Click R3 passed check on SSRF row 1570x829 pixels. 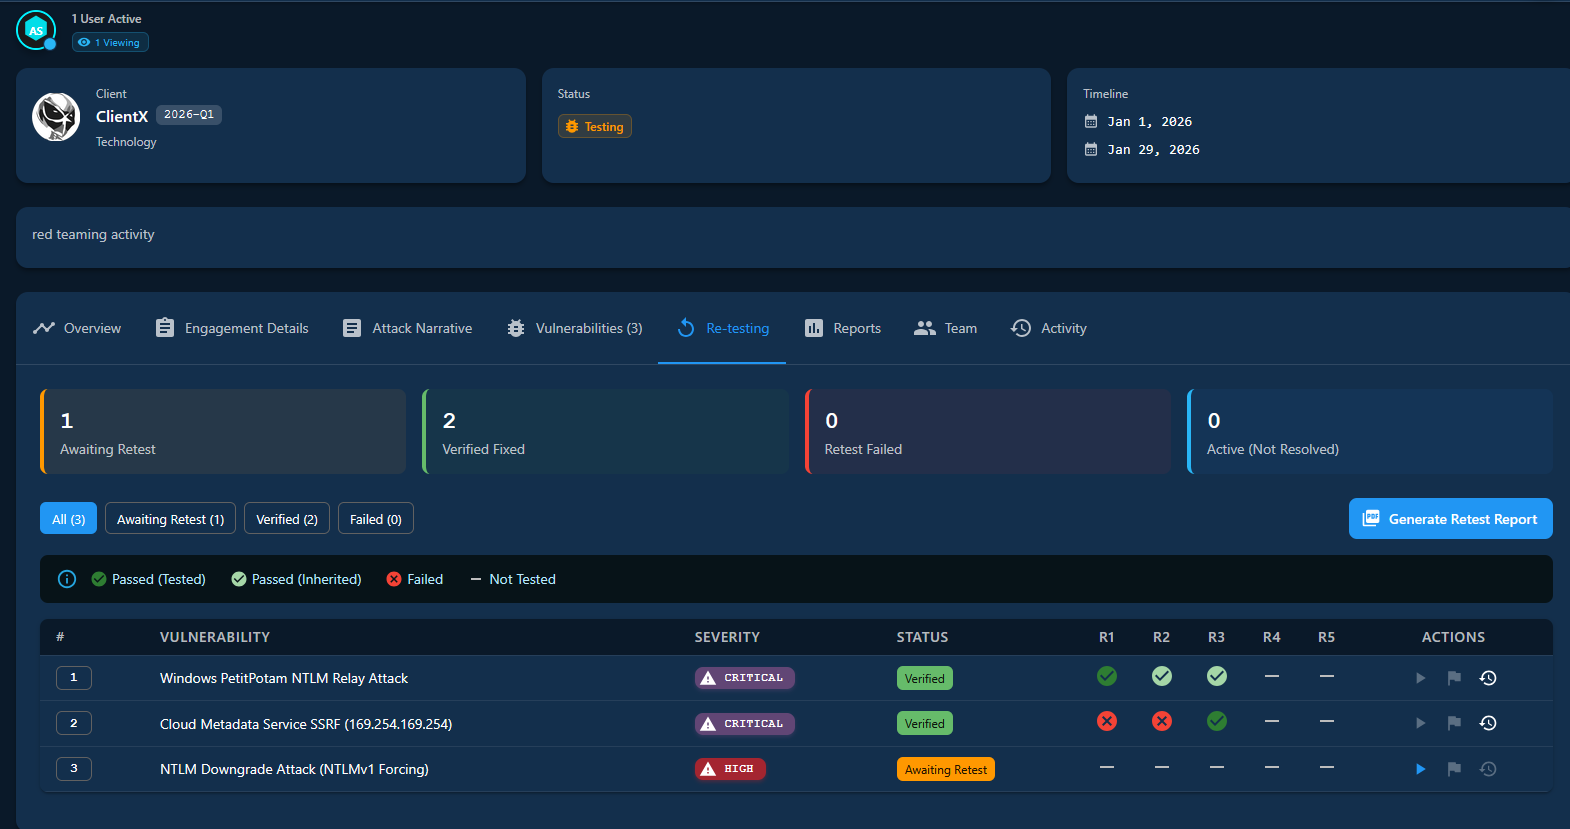pos(1217,721)
